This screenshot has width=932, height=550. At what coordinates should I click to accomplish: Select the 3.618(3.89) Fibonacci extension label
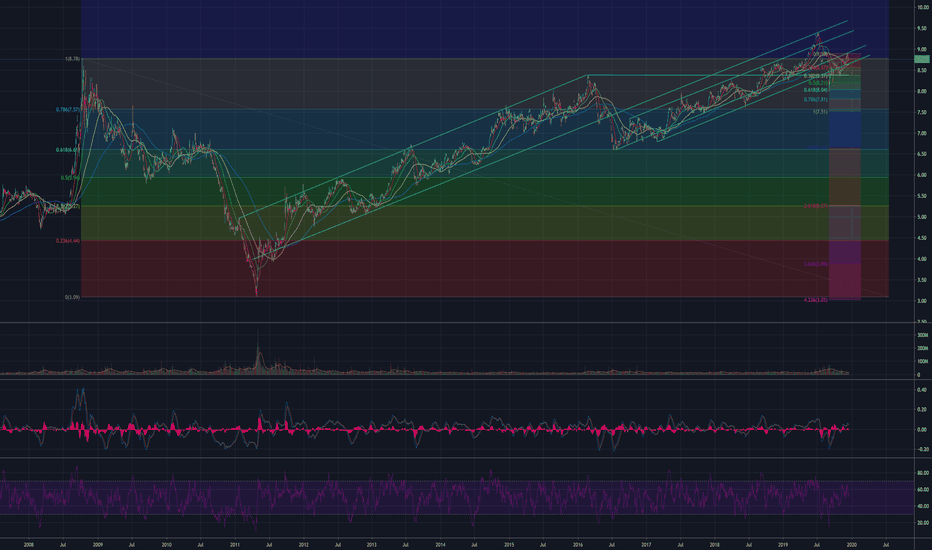coord(816,264)
